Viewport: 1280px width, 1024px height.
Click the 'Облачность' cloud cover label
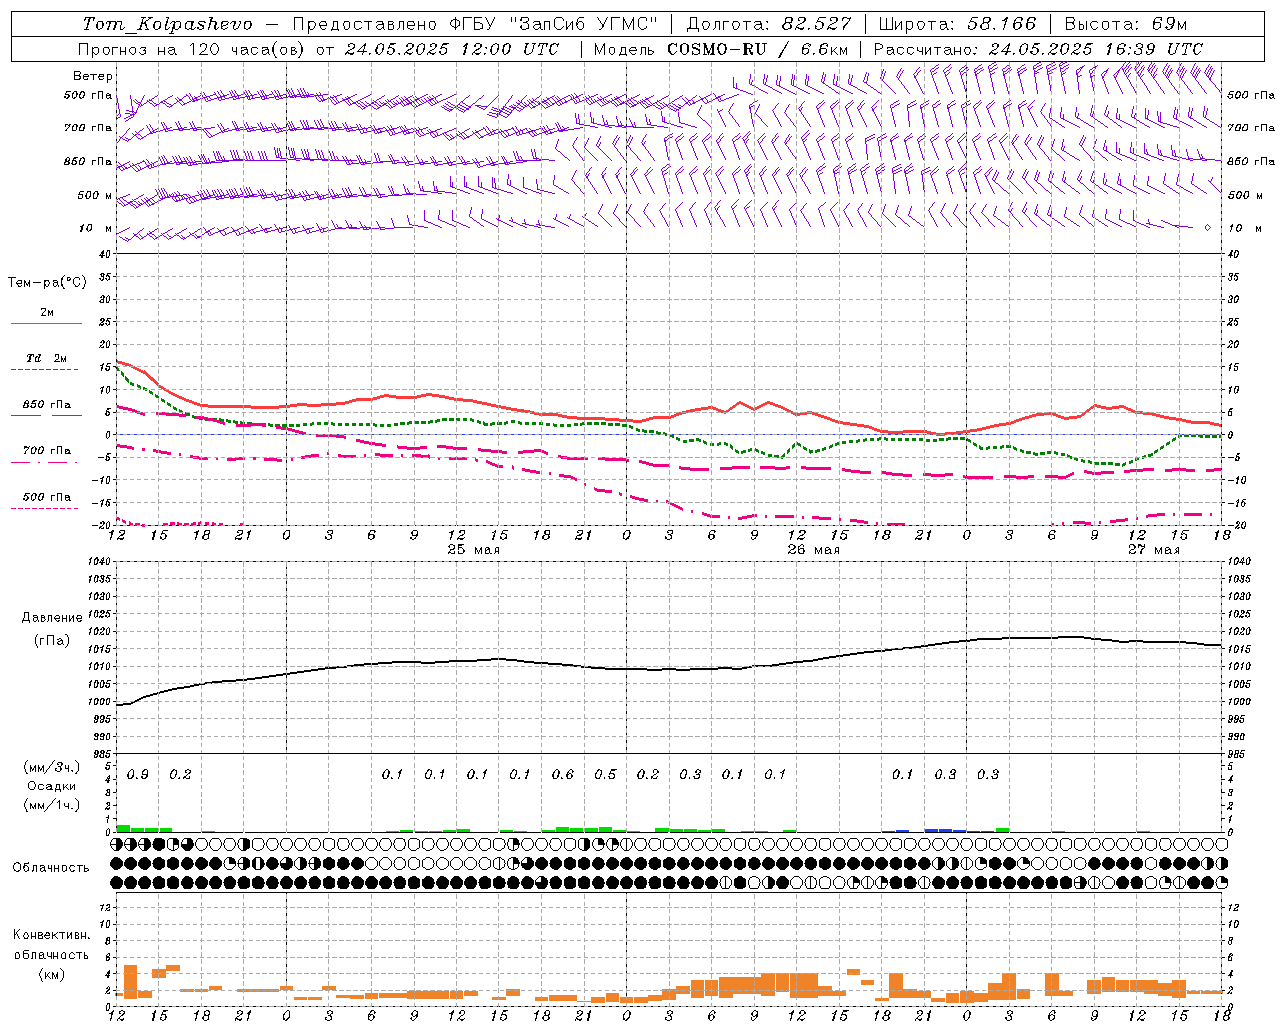(51, 868)
